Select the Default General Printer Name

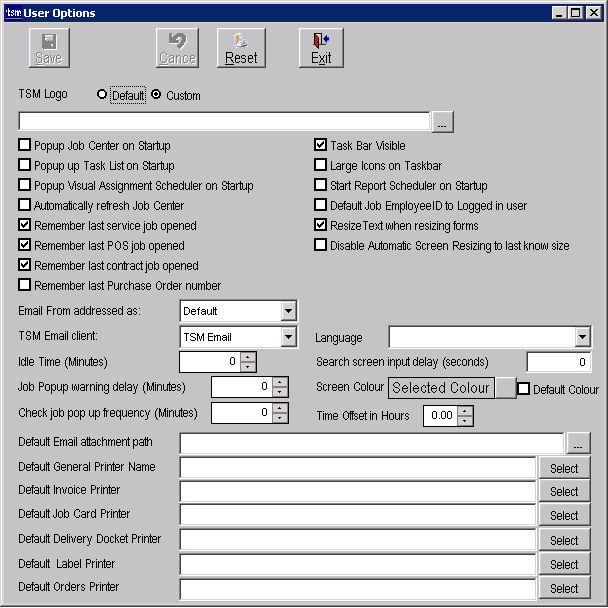(x=564, y=468)
